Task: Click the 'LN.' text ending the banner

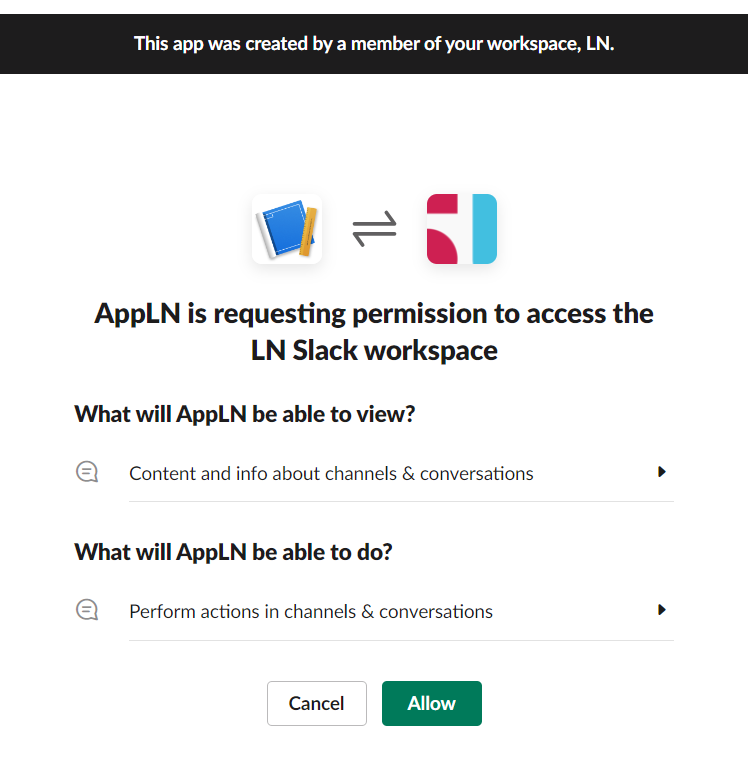Action: [x=600, y=44]
